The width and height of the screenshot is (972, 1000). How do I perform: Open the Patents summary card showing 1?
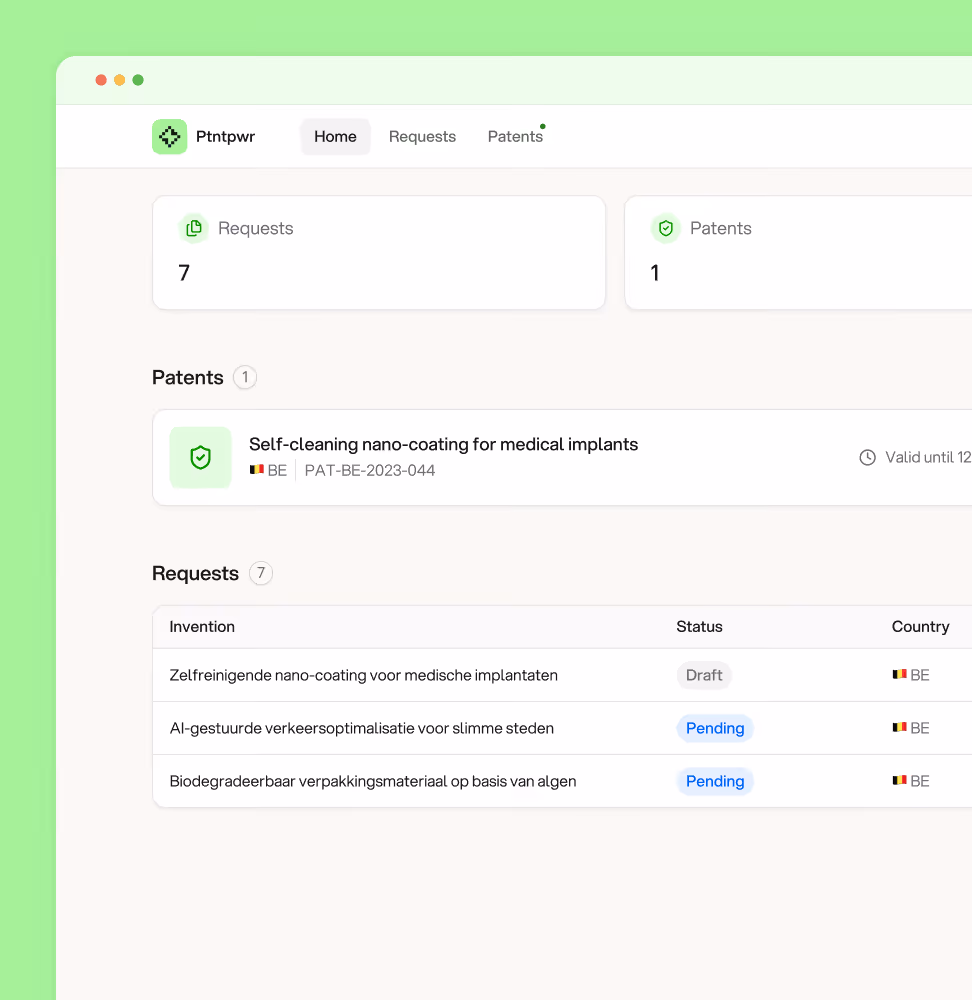799,253
